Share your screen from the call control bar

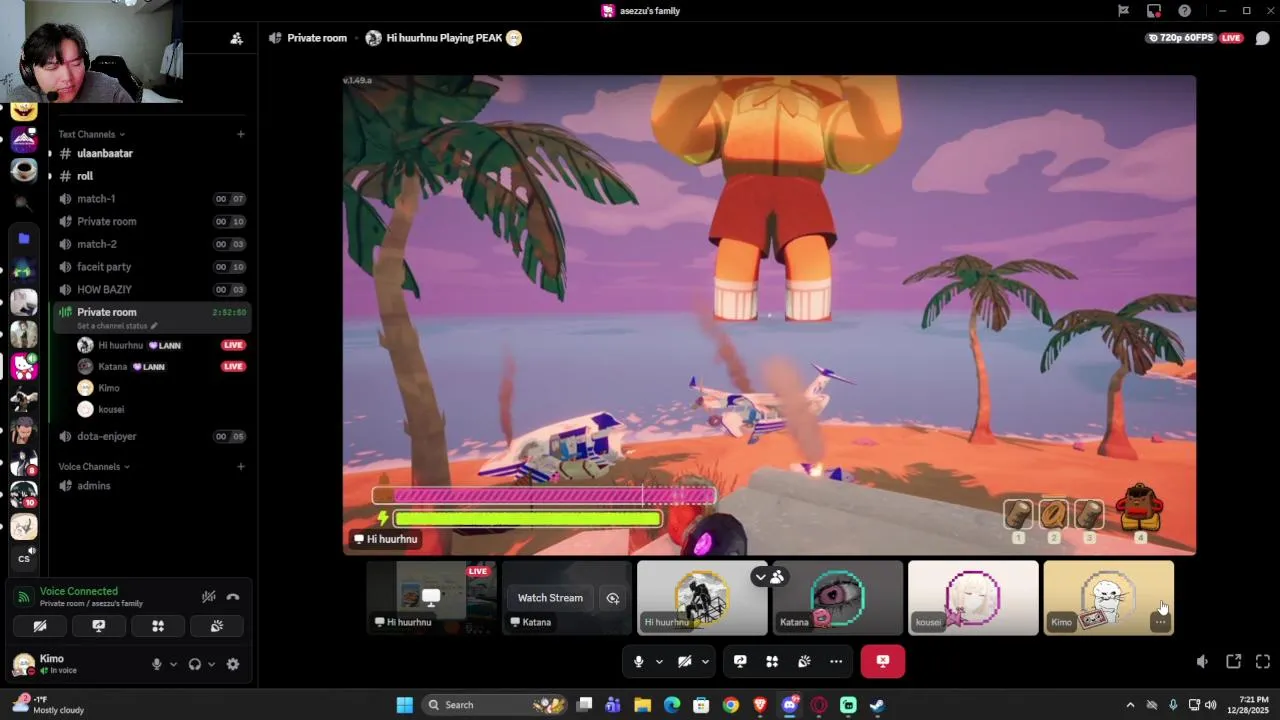click(740, 661)
